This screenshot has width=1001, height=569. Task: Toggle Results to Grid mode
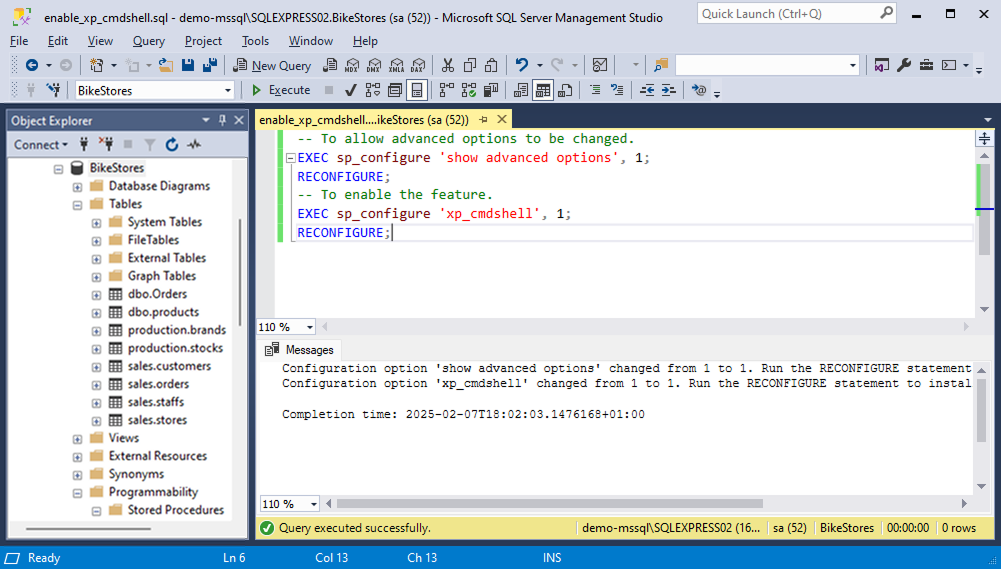point(543,90)
